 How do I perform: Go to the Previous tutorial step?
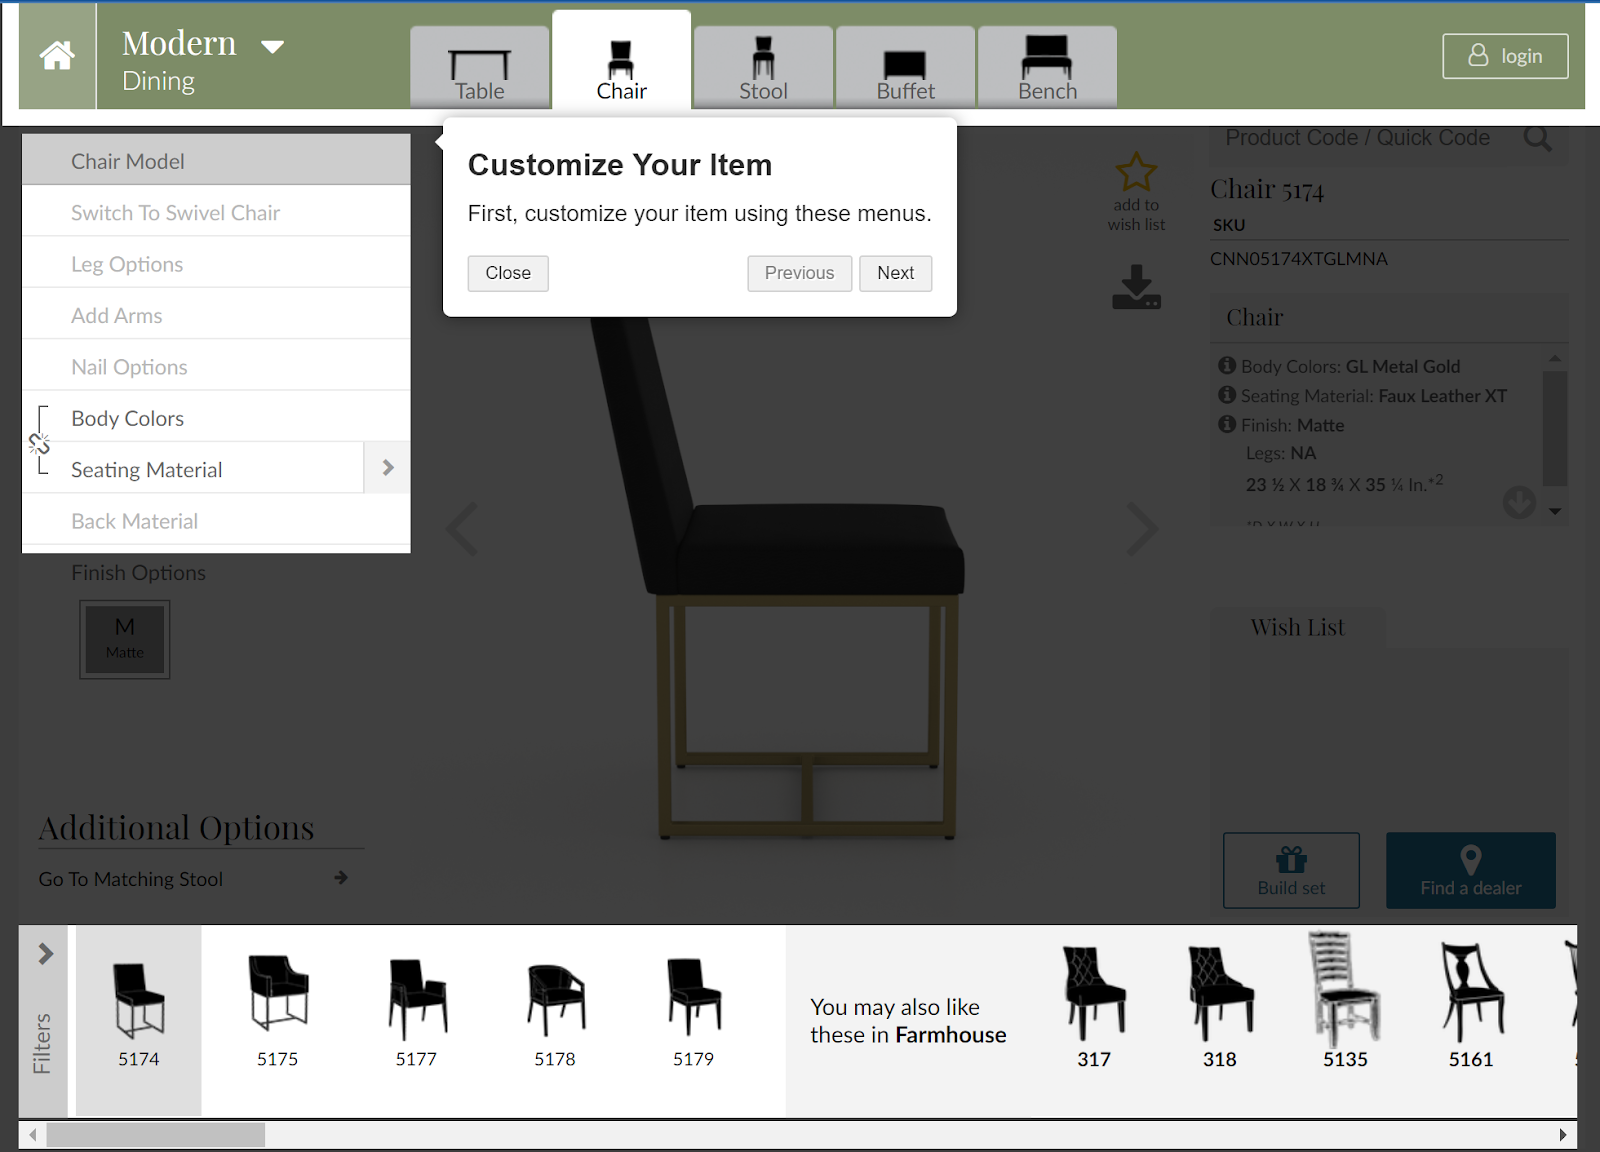pyautogui.click(x=800, y=273)
